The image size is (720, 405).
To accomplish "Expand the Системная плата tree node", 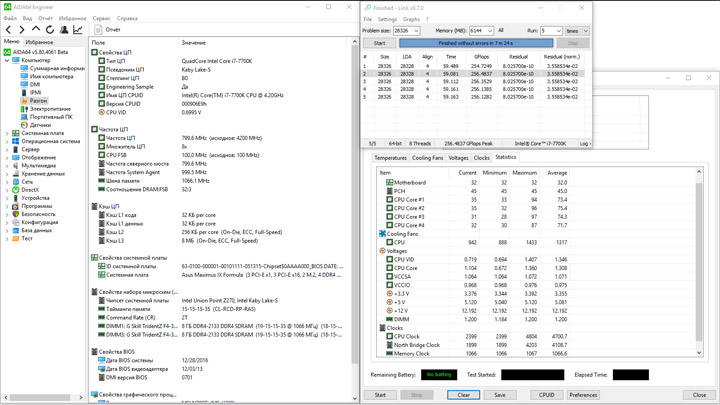I will [7, 133].
